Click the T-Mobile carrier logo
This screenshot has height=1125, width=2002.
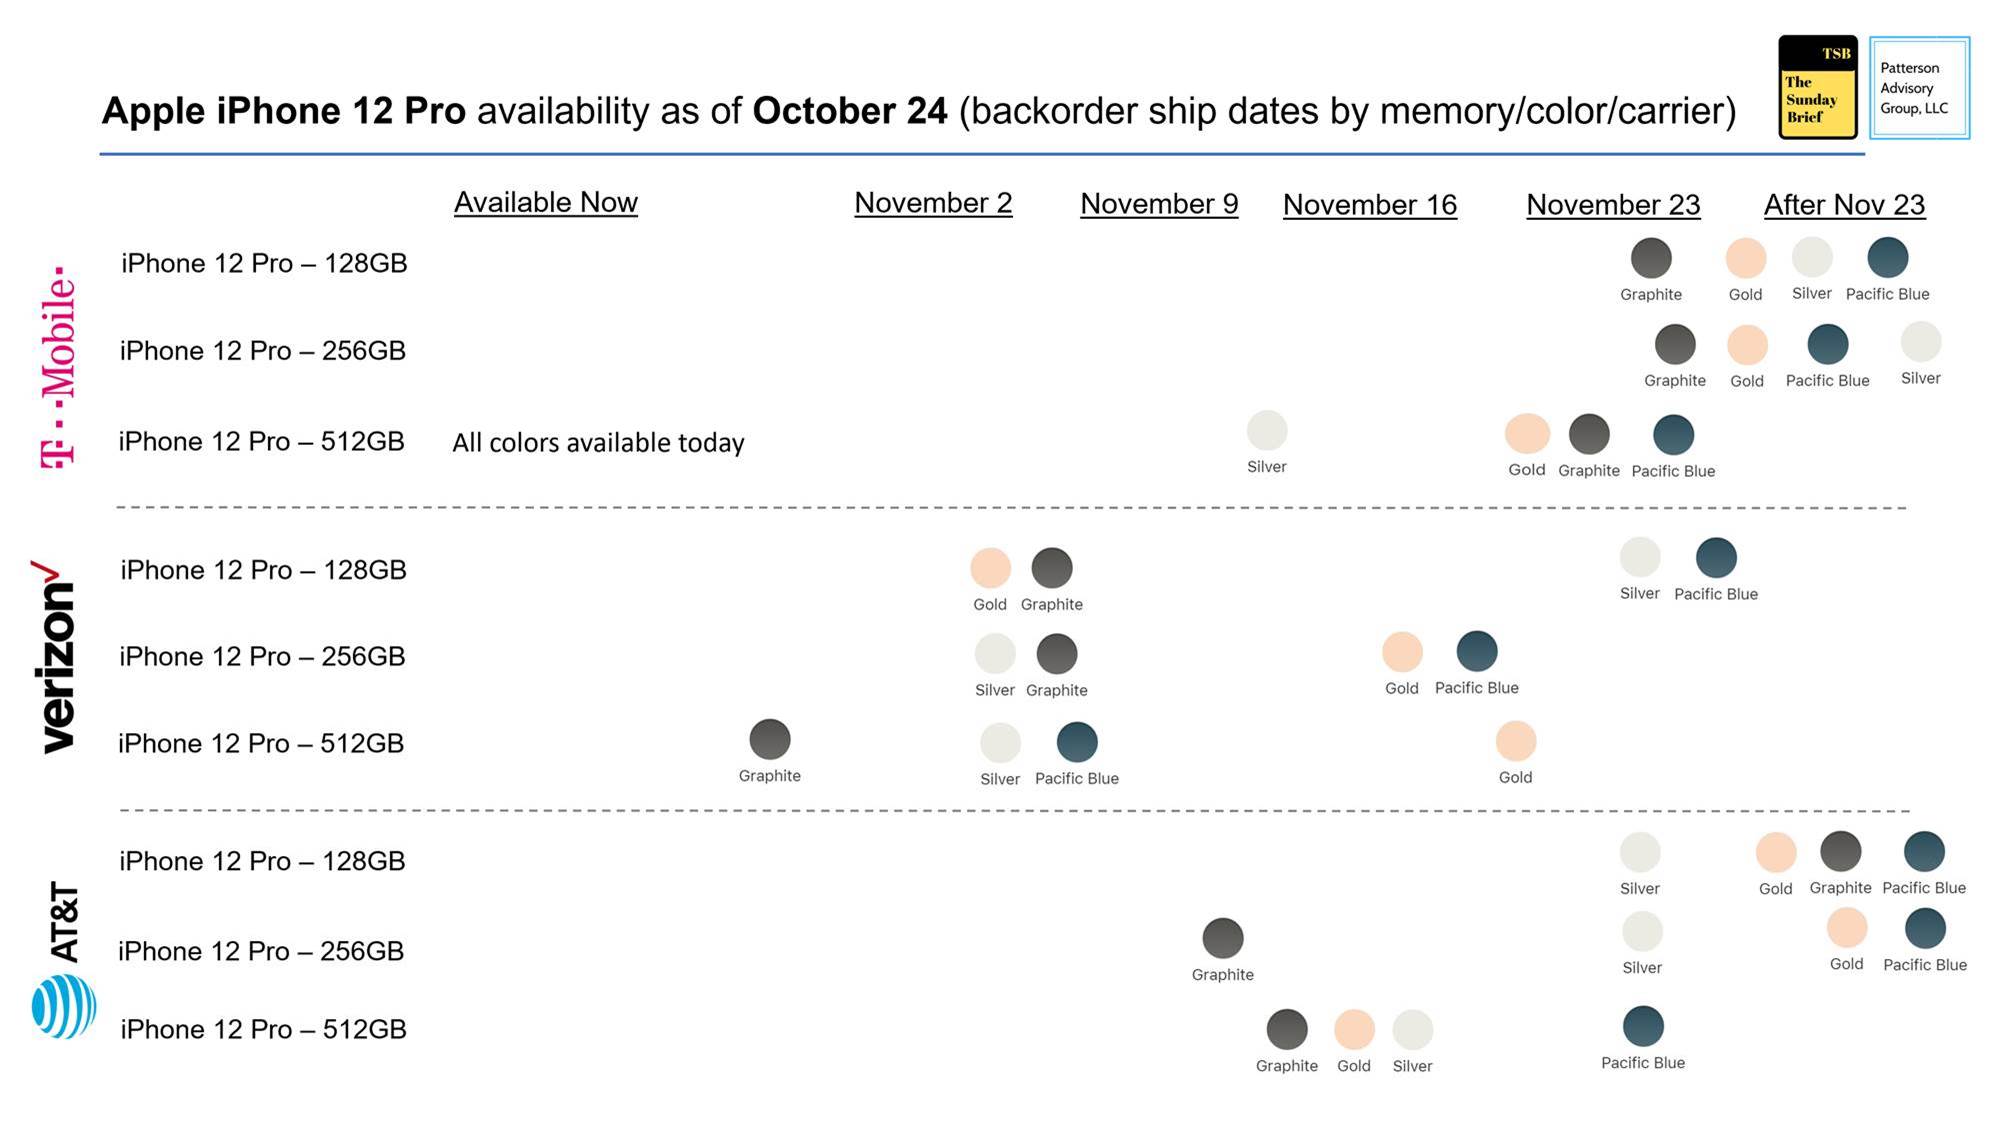(58, 367)
